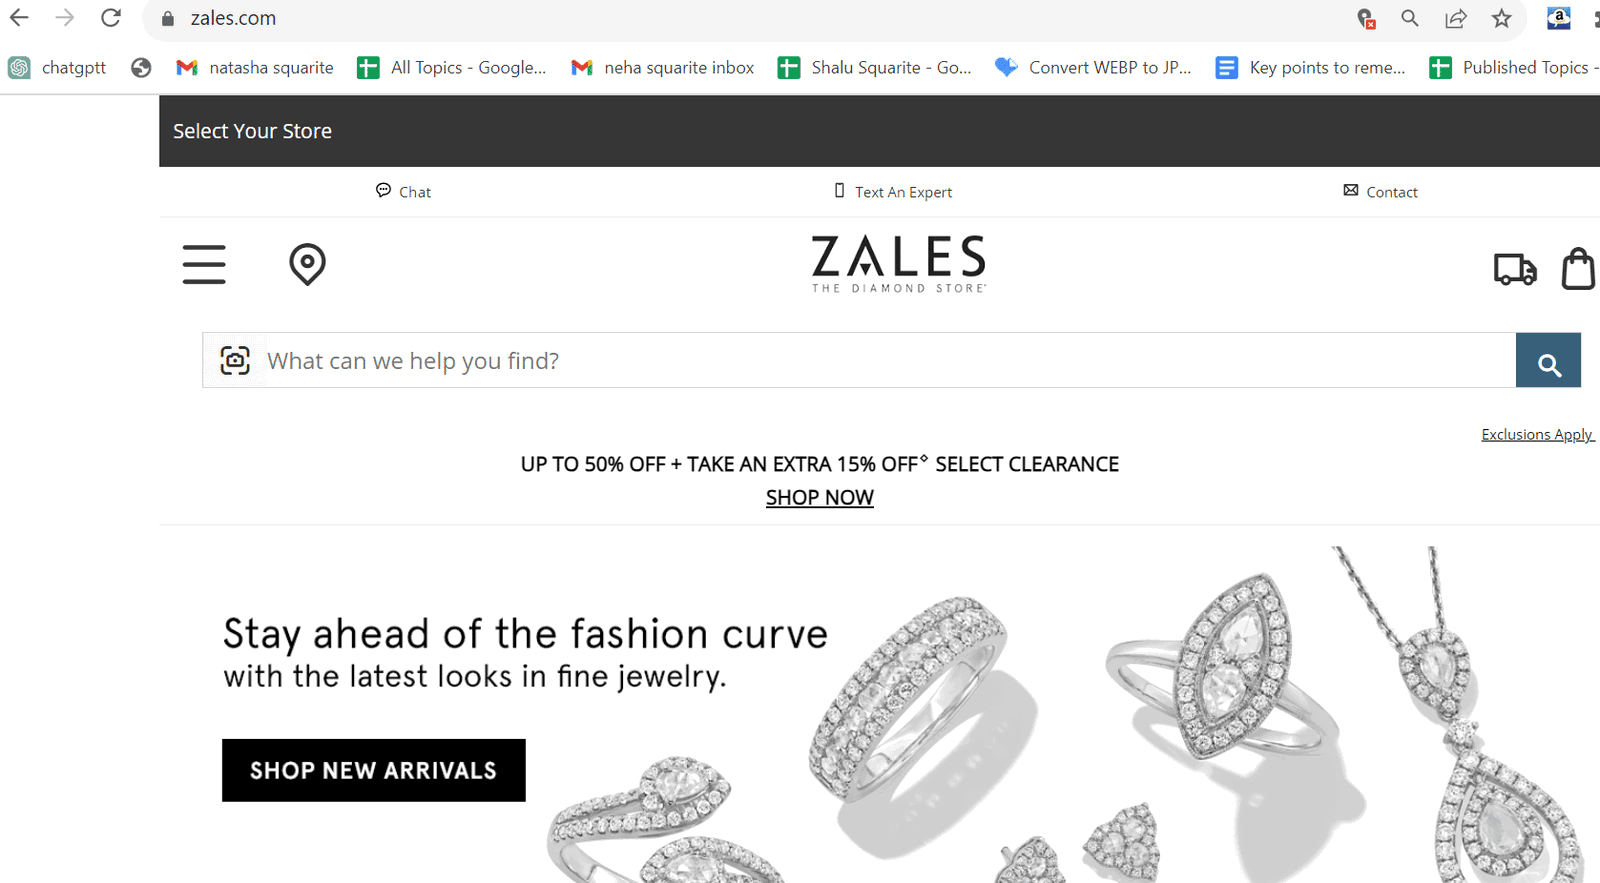1600x883 pixels.
Task: Open the hamburger navigation menu
Action: (x=204, y=264)
